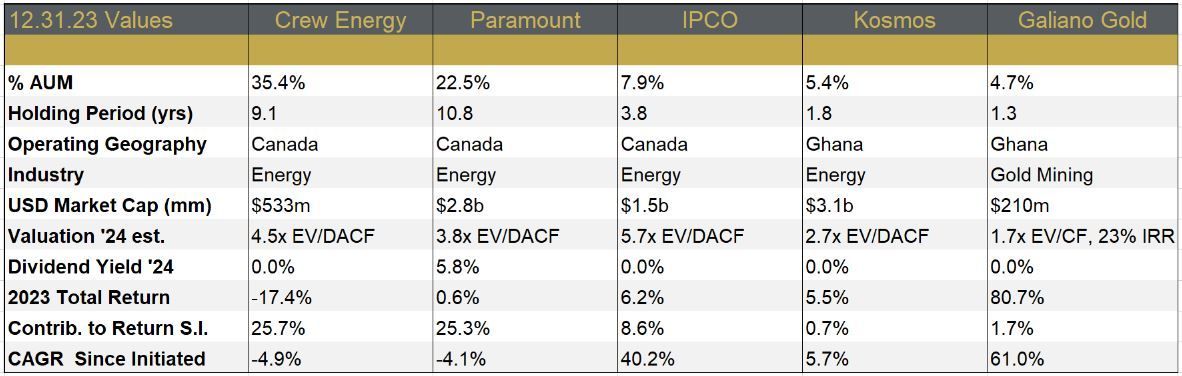Select the IPCO column header
The width and height of the screenshot is (1182, 376).
pos(709,19)
